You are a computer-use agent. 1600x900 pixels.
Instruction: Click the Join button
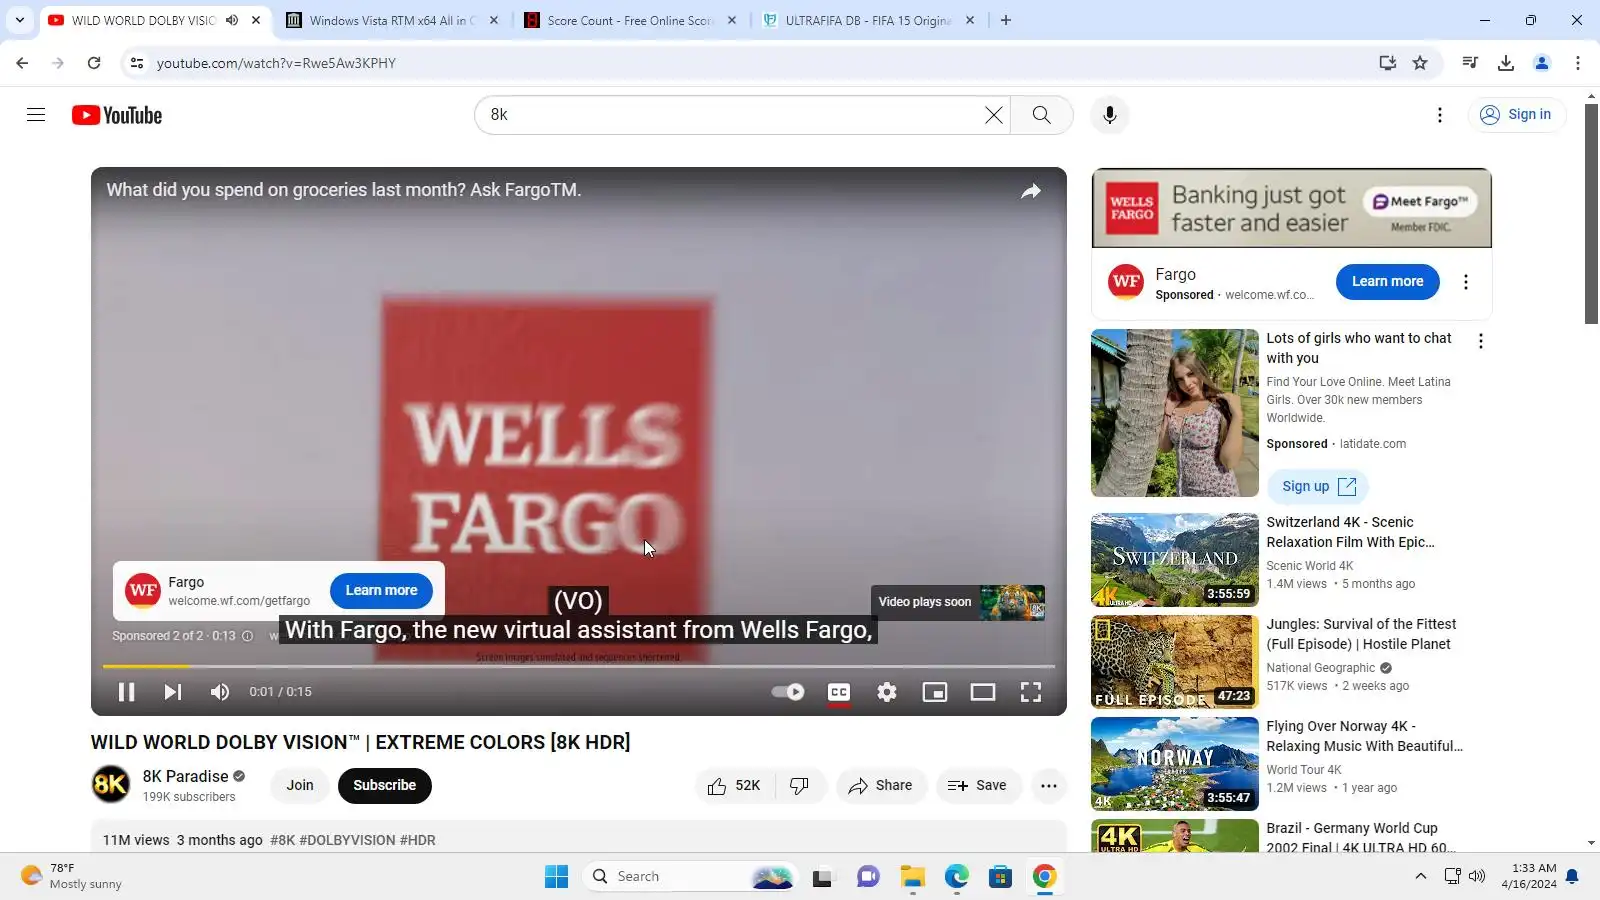point(300,786)
